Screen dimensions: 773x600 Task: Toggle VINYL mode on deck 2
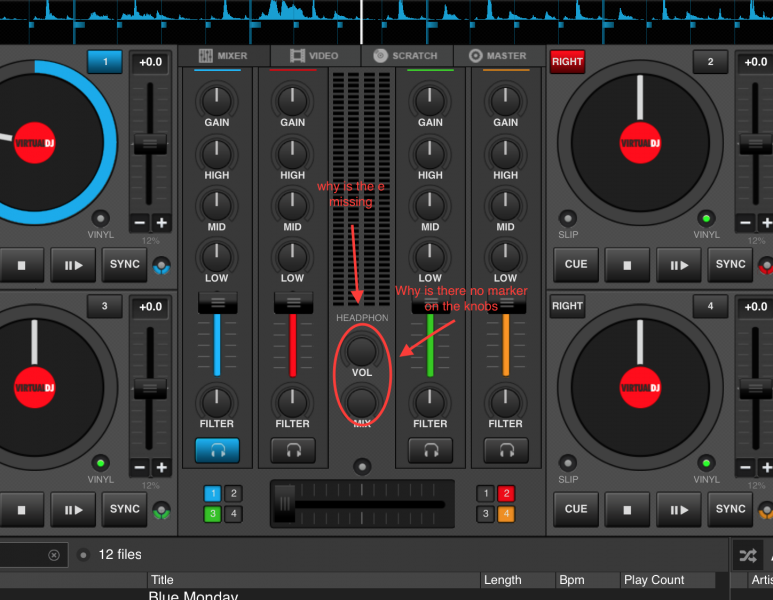tap(706, 218)
